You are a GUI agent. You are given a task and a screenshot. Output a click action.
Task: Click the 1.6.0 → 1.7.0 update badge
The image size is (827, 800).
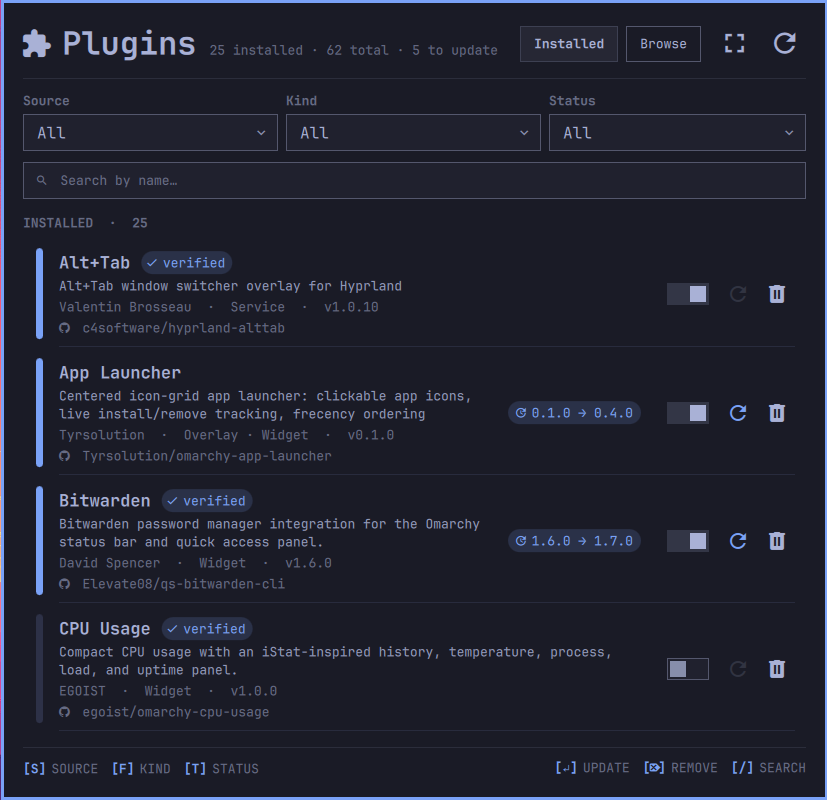click(574, 541)
